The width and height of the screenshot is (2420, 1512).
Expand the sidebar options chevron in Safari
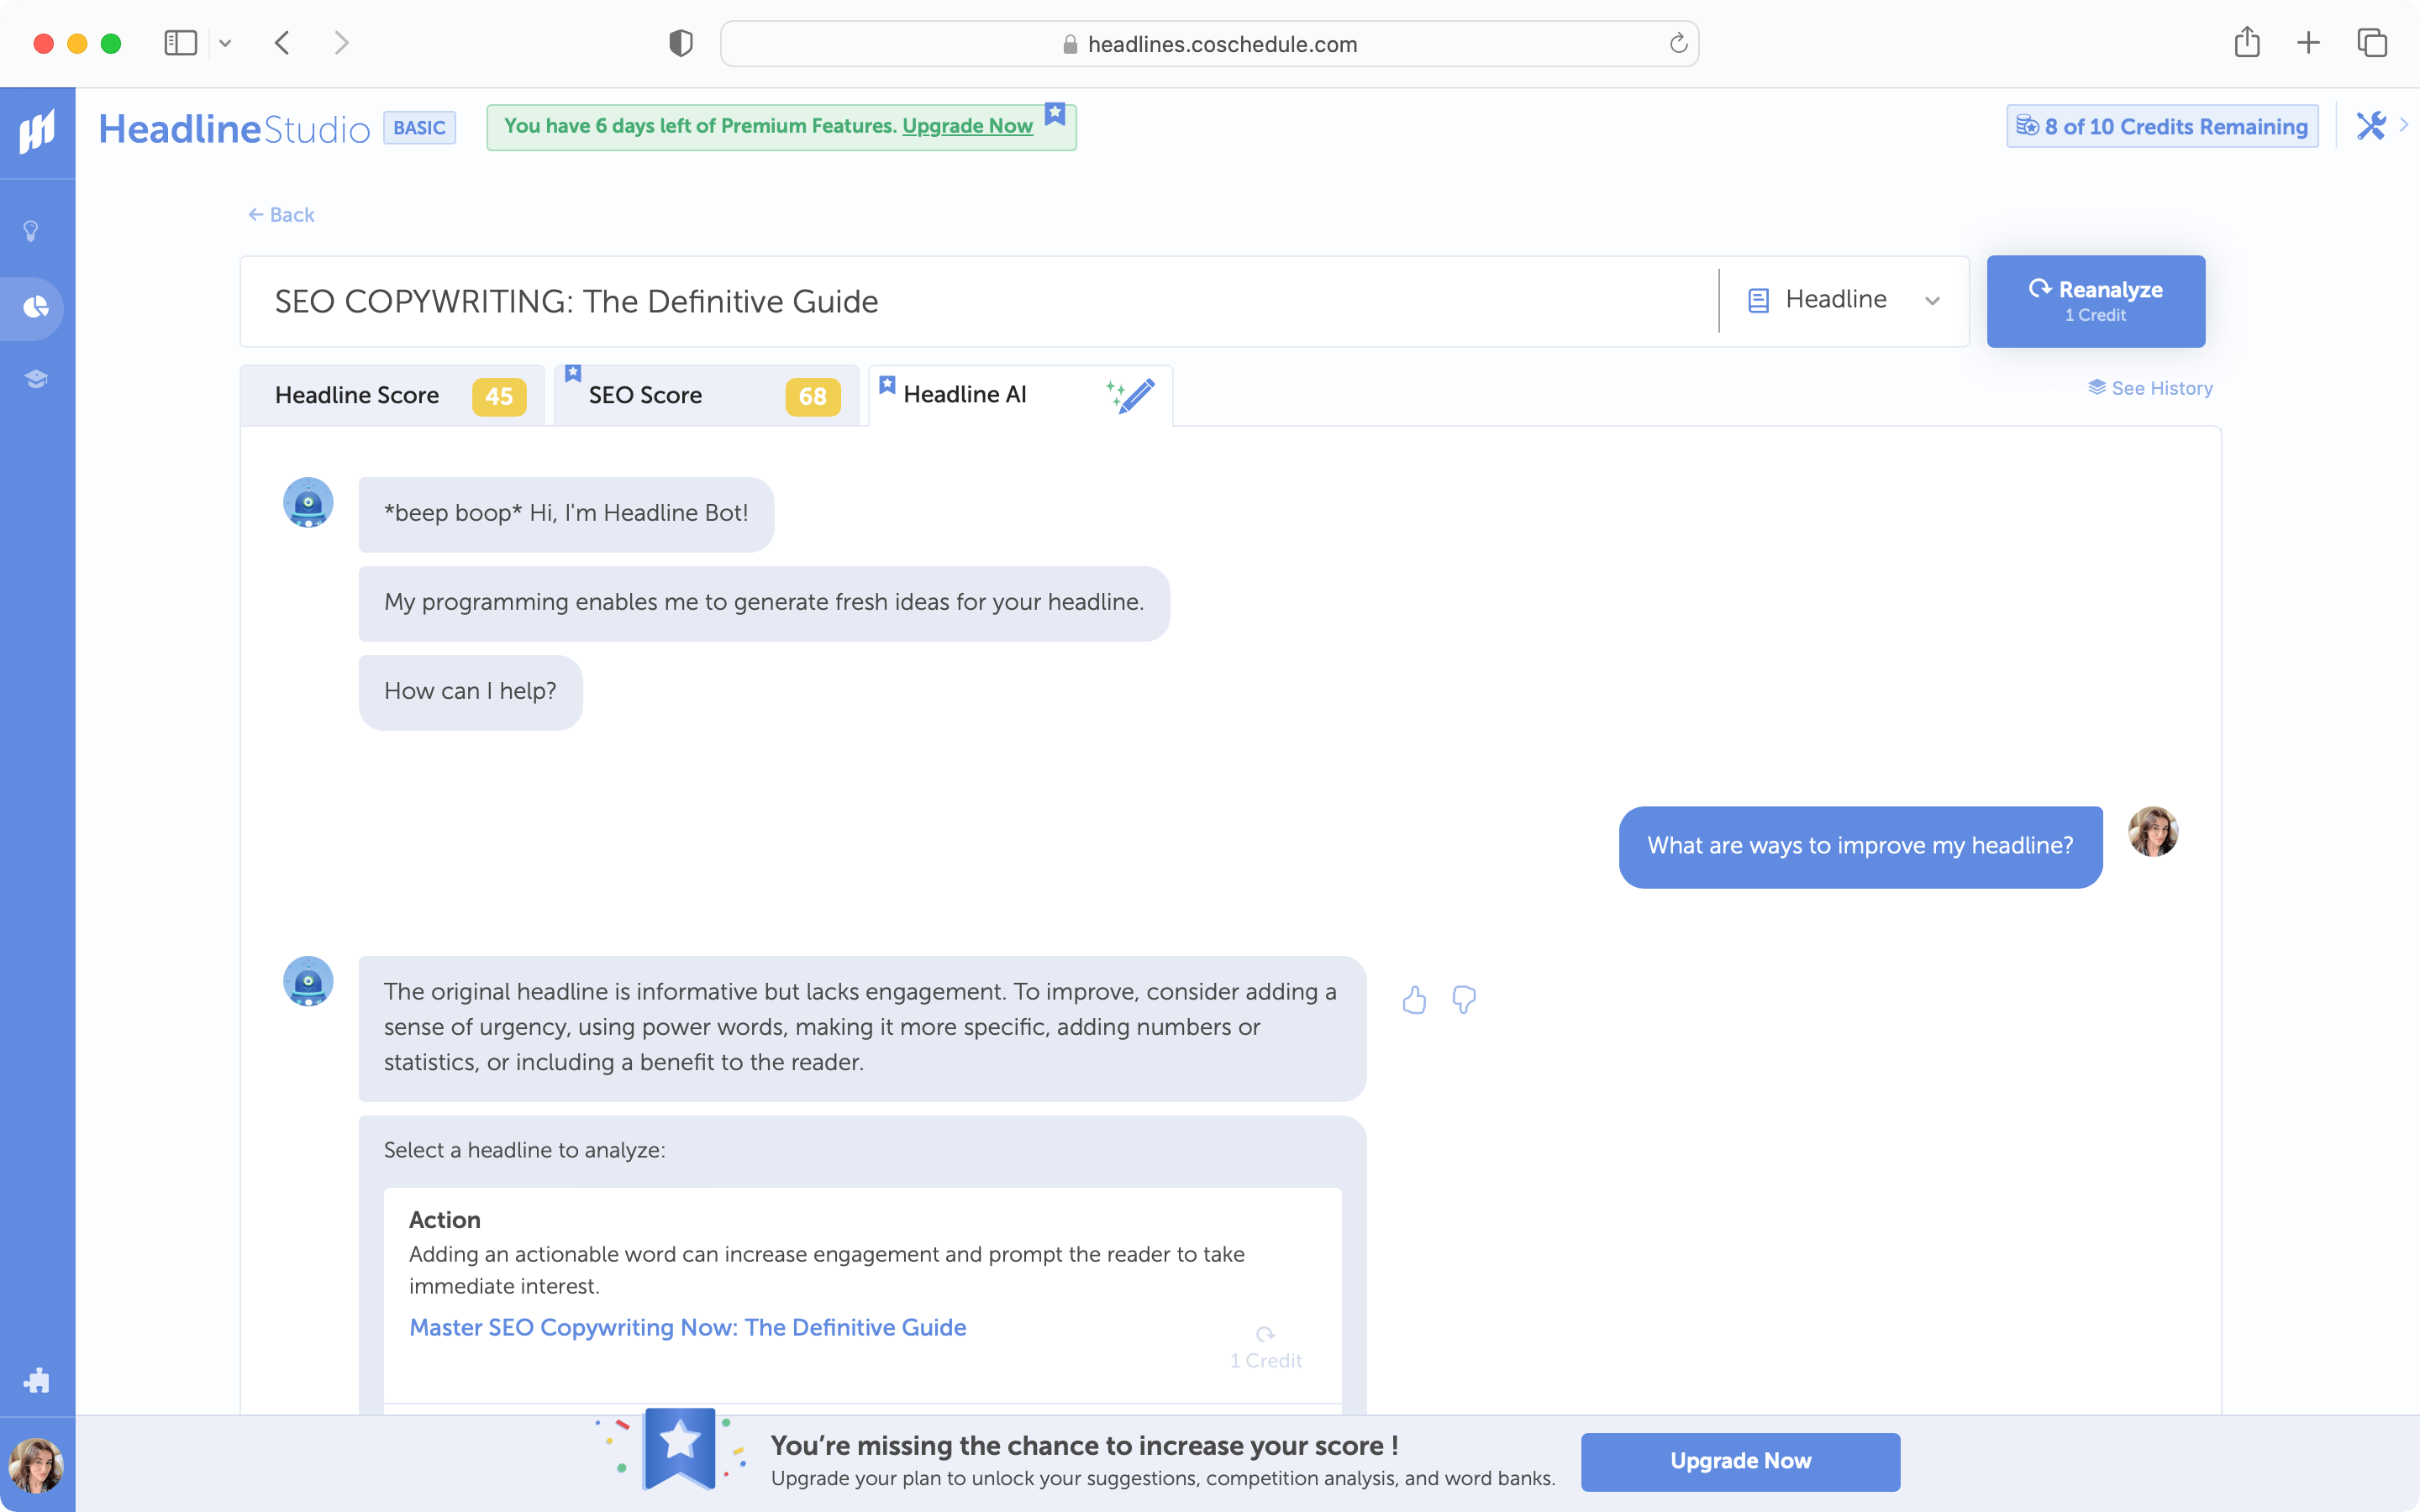(x=225, y=43)
